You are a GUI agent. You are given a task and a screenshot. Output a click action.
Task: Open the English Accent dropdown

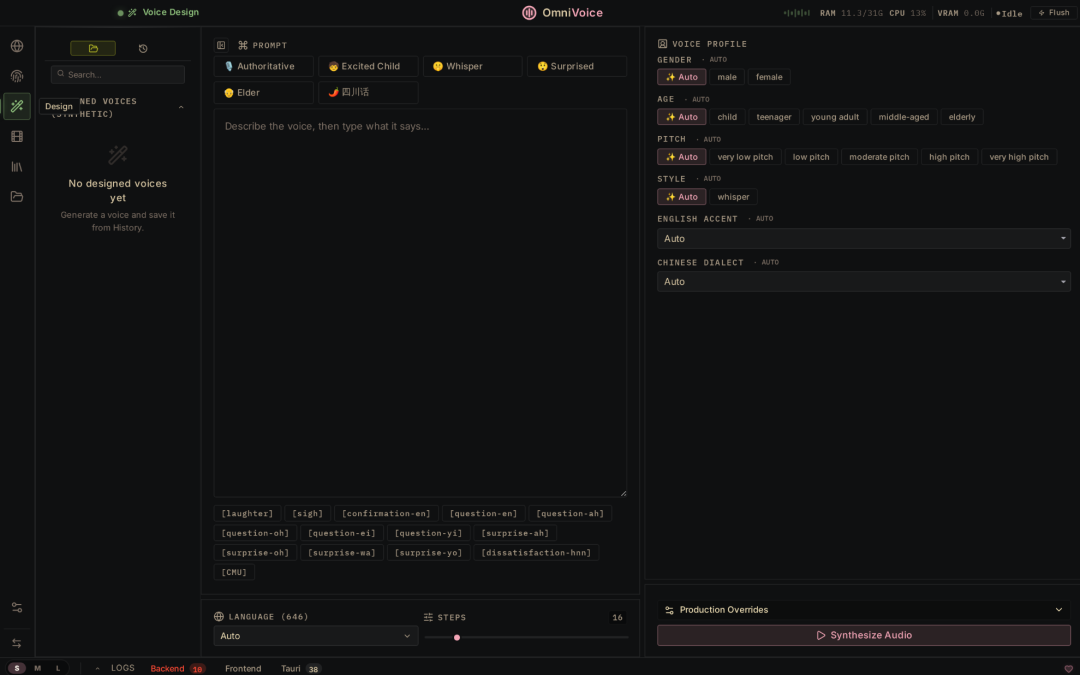[864, 238]
